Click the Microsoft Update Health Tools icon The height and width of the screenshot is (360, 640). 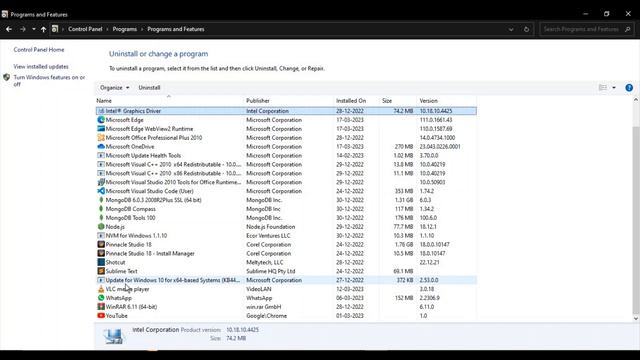pyautogui.click(x=101, y=156)
